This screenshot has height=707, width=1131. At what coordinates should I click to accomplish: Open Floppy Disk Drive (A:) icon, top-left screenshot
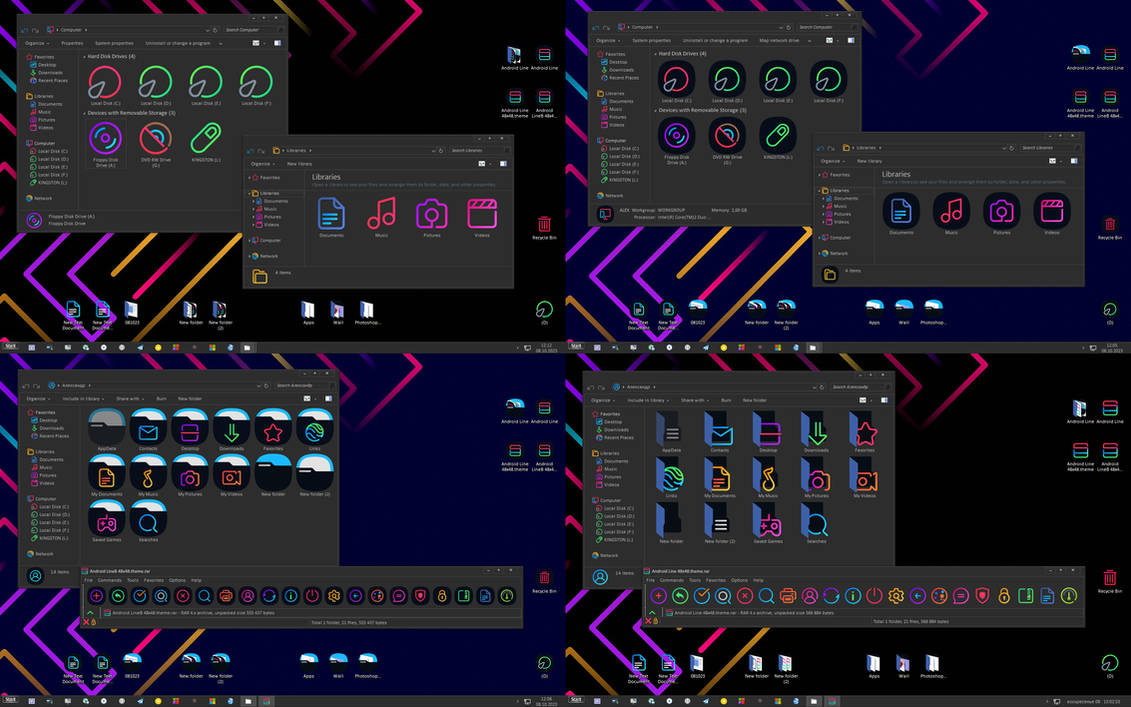point(105,139)
